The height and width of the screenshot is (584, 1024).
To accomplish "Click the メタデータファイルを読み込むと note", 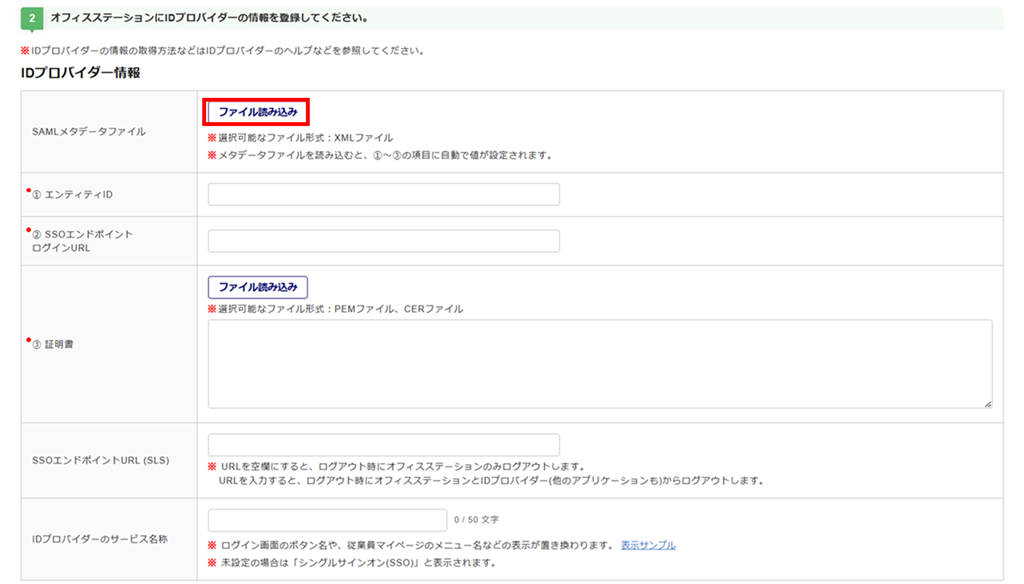I will (x=380, y=155).
